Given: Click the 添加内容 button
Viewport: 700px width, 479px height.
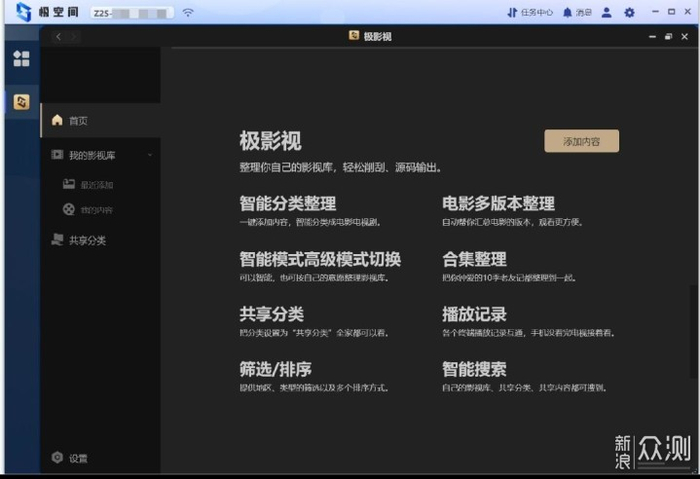Looking at the screenshot, I should coord(581,141).
